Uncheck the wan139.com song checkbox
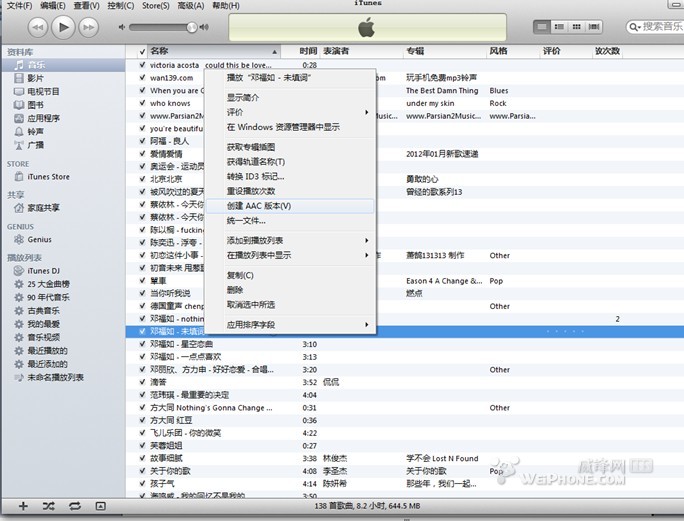684x521 pixels. point(142,78)
